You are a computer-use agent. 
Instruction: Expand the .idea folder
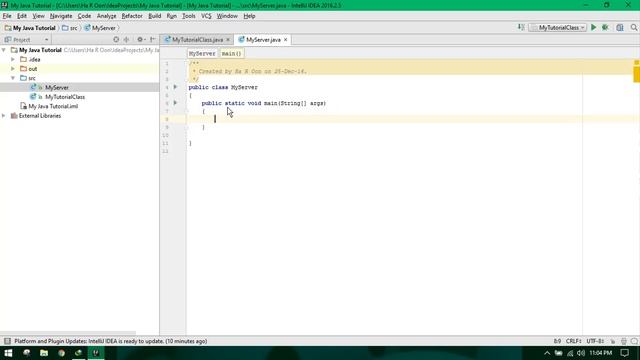(13, 59)
